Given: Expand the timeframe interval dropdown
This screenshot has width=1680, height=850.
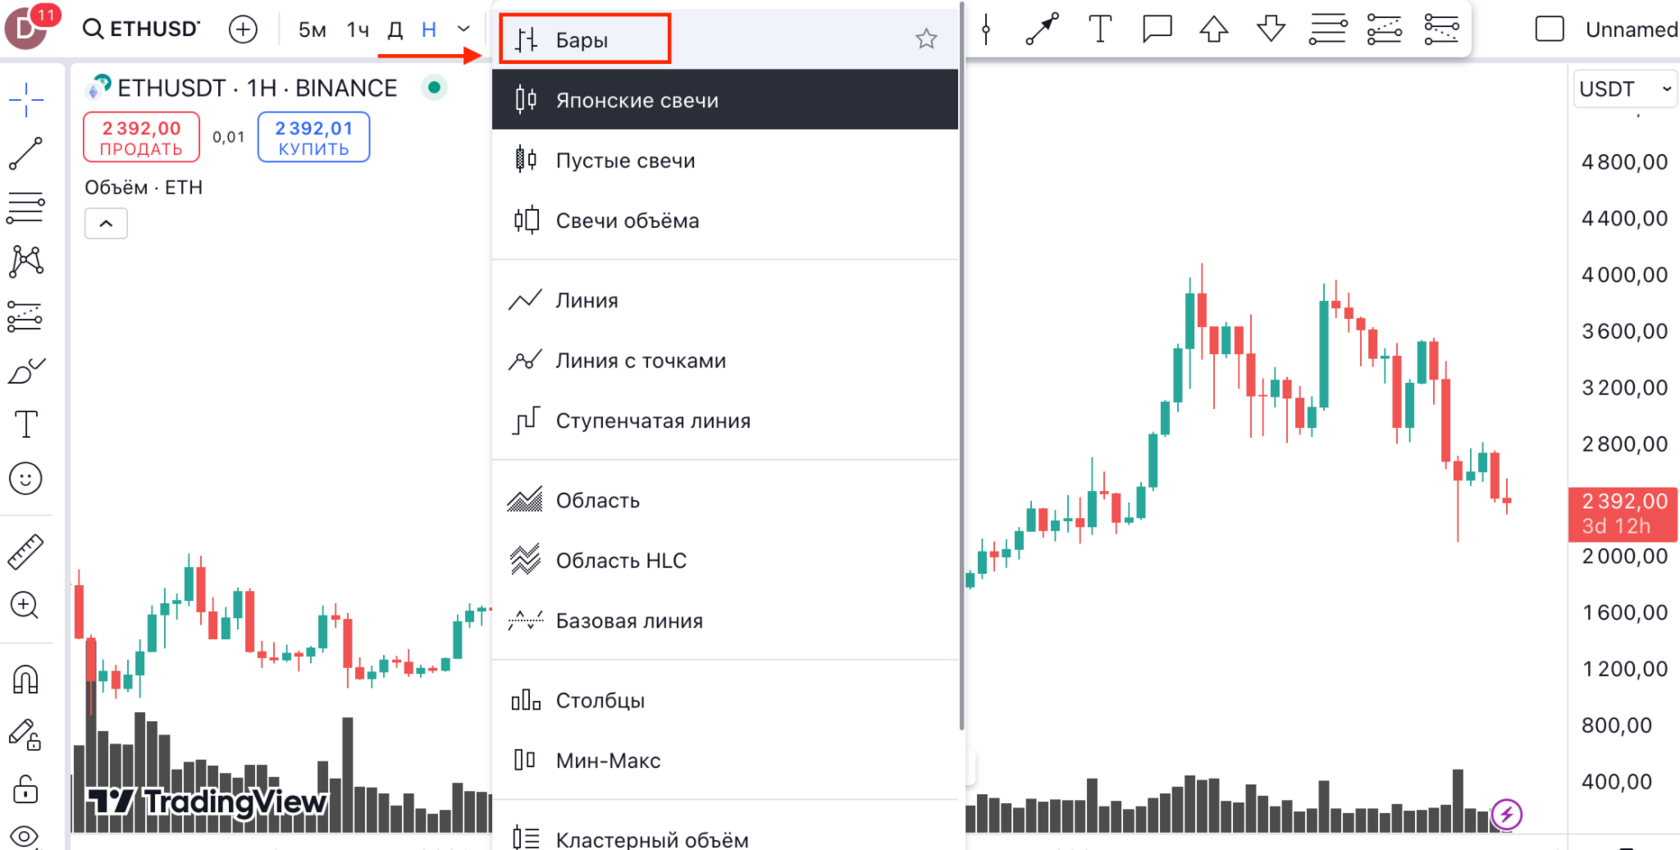Looking at the screenshot, I should pyautogui.click(x=464, y=30).
